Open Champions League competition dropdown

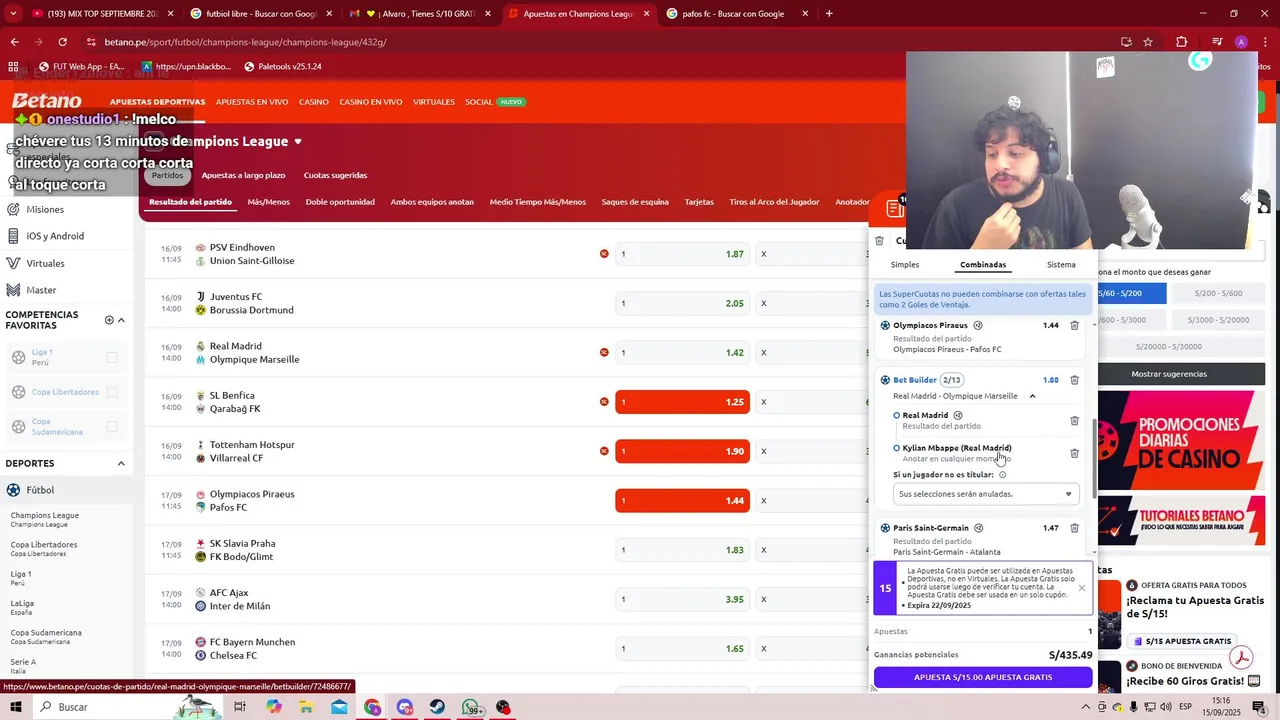[x=298, y=142]
